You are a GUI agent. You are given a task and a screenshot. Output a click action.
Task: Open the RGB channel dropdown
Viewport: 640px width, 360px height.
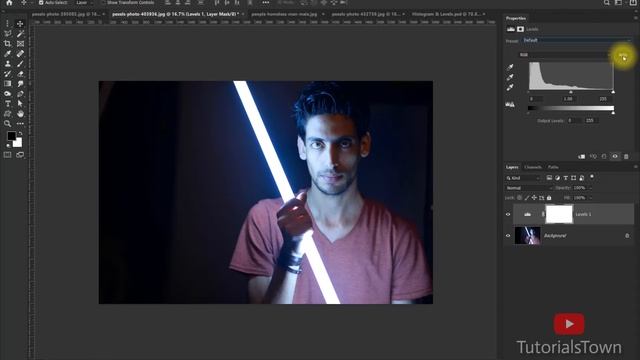click(565, 55)
